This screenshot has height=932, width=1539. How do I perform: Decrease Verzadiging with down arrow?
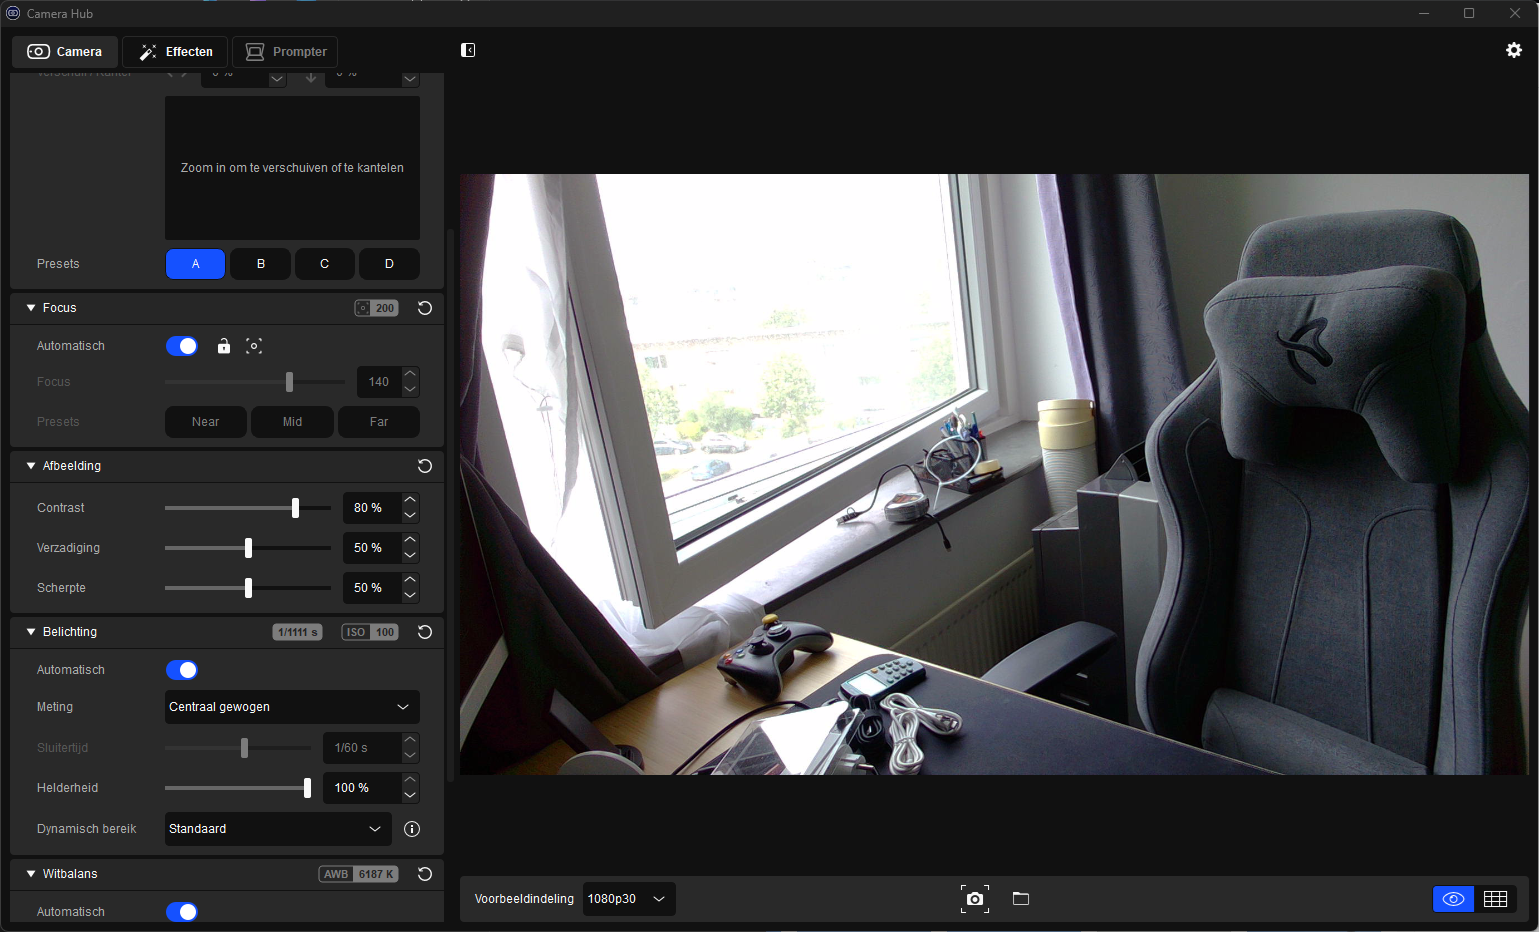(x=410, y=555)
